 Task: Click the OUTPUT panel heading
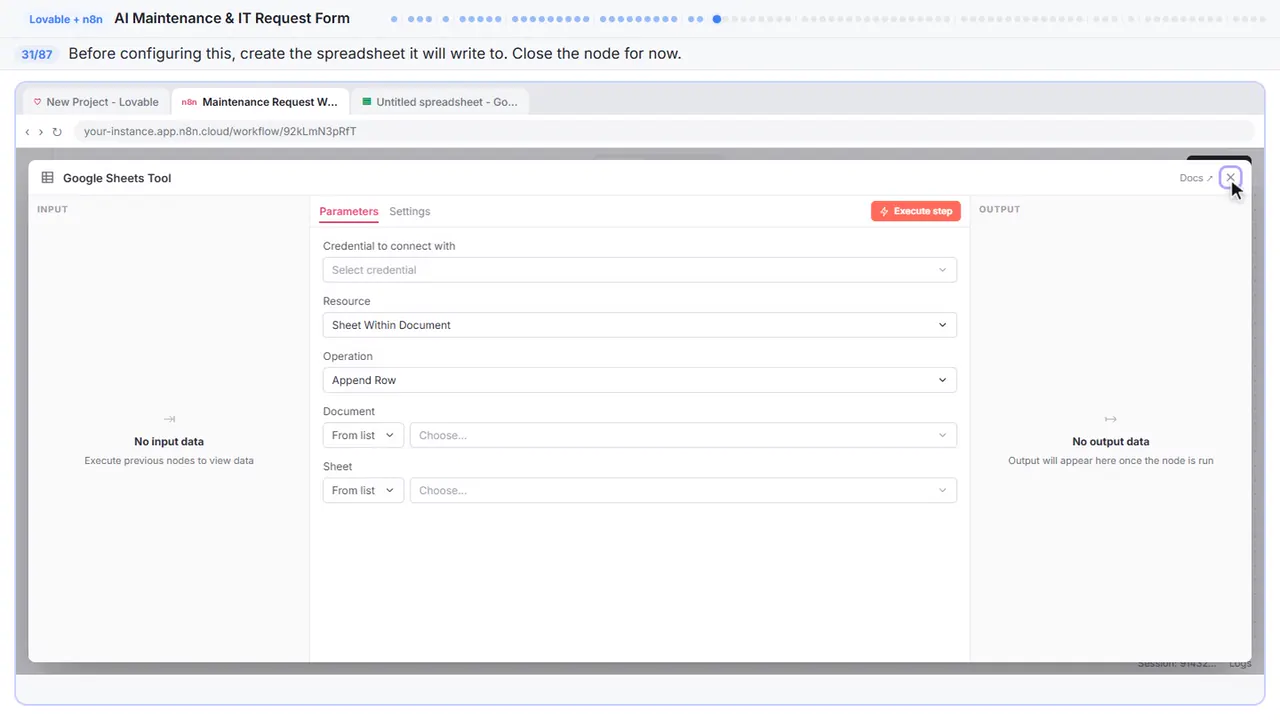[999, 209]
